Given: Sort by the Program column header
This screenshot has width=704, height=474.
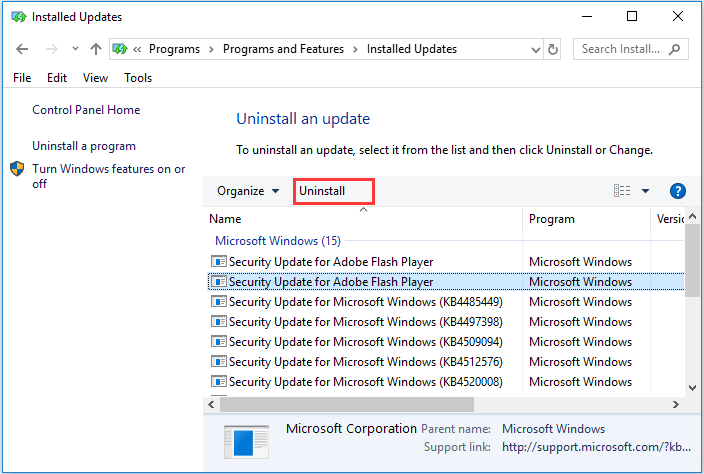Looking at the screenshot, I should (x=586, y=219).
